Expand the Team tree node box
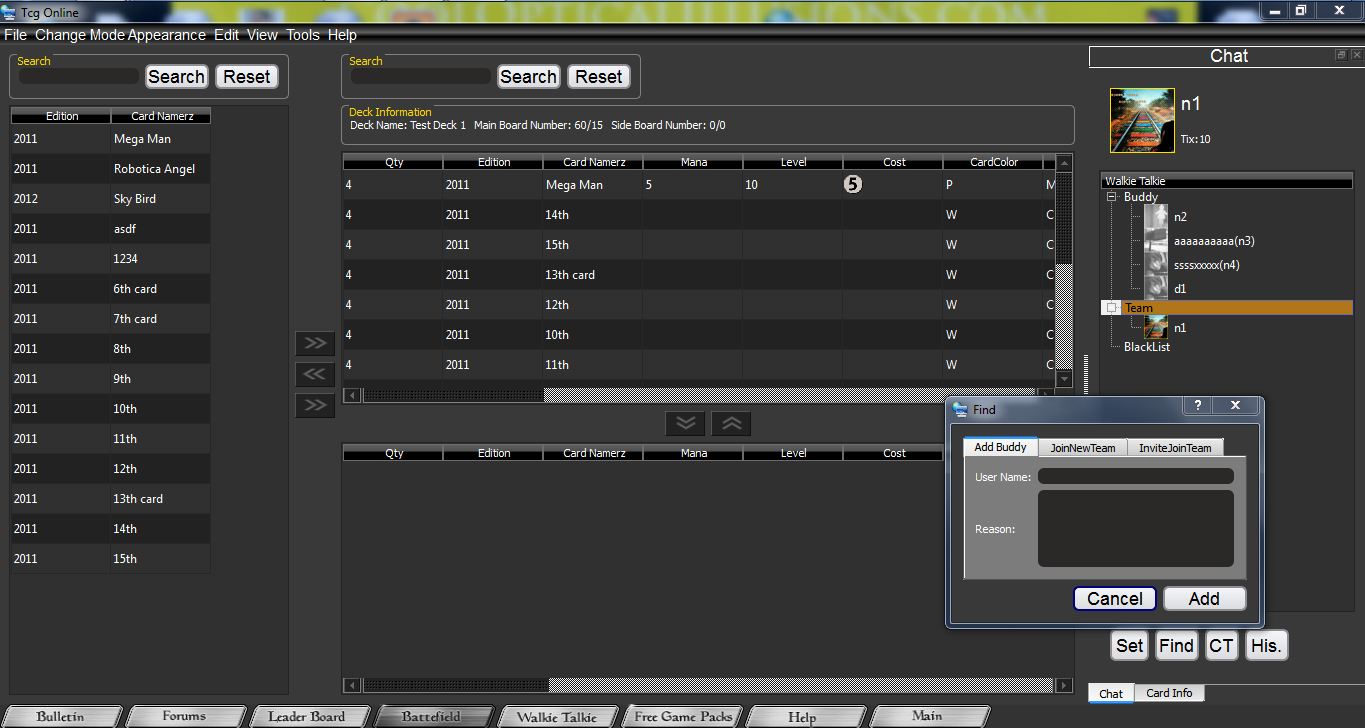This screenshot has width=1365, height=728. (1111, 308)
